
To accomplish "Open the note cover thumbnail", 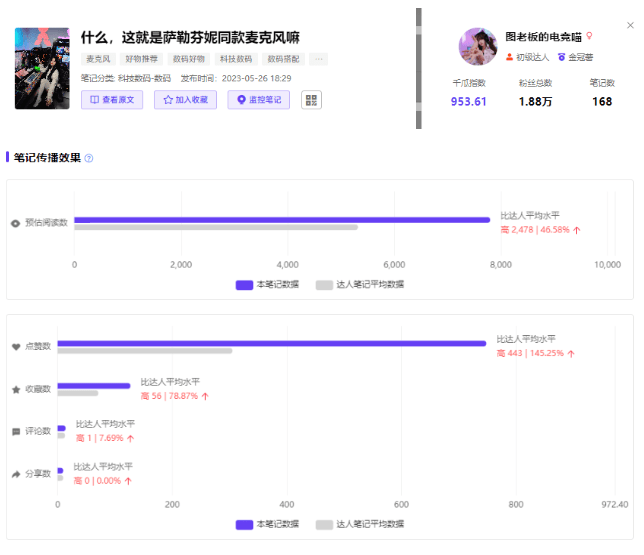I will tap(42, 68).
